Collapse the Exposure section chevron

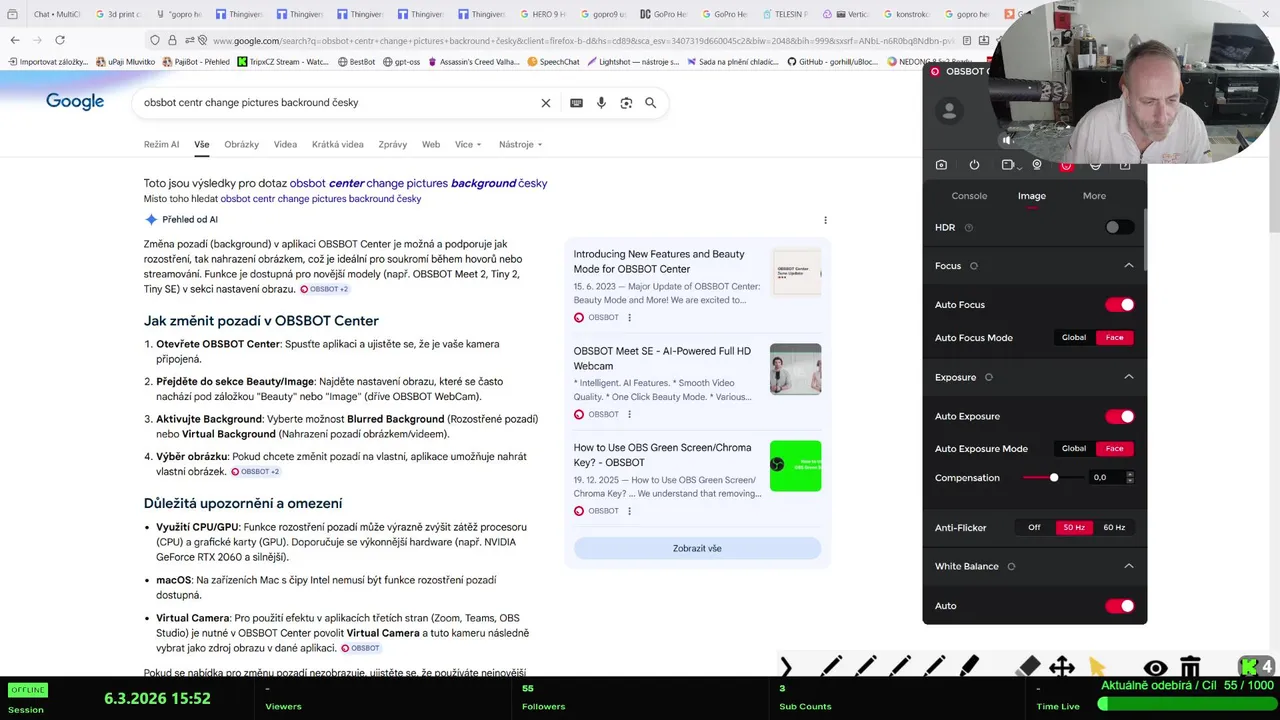pyautogui.click(x=1129, y=377)
